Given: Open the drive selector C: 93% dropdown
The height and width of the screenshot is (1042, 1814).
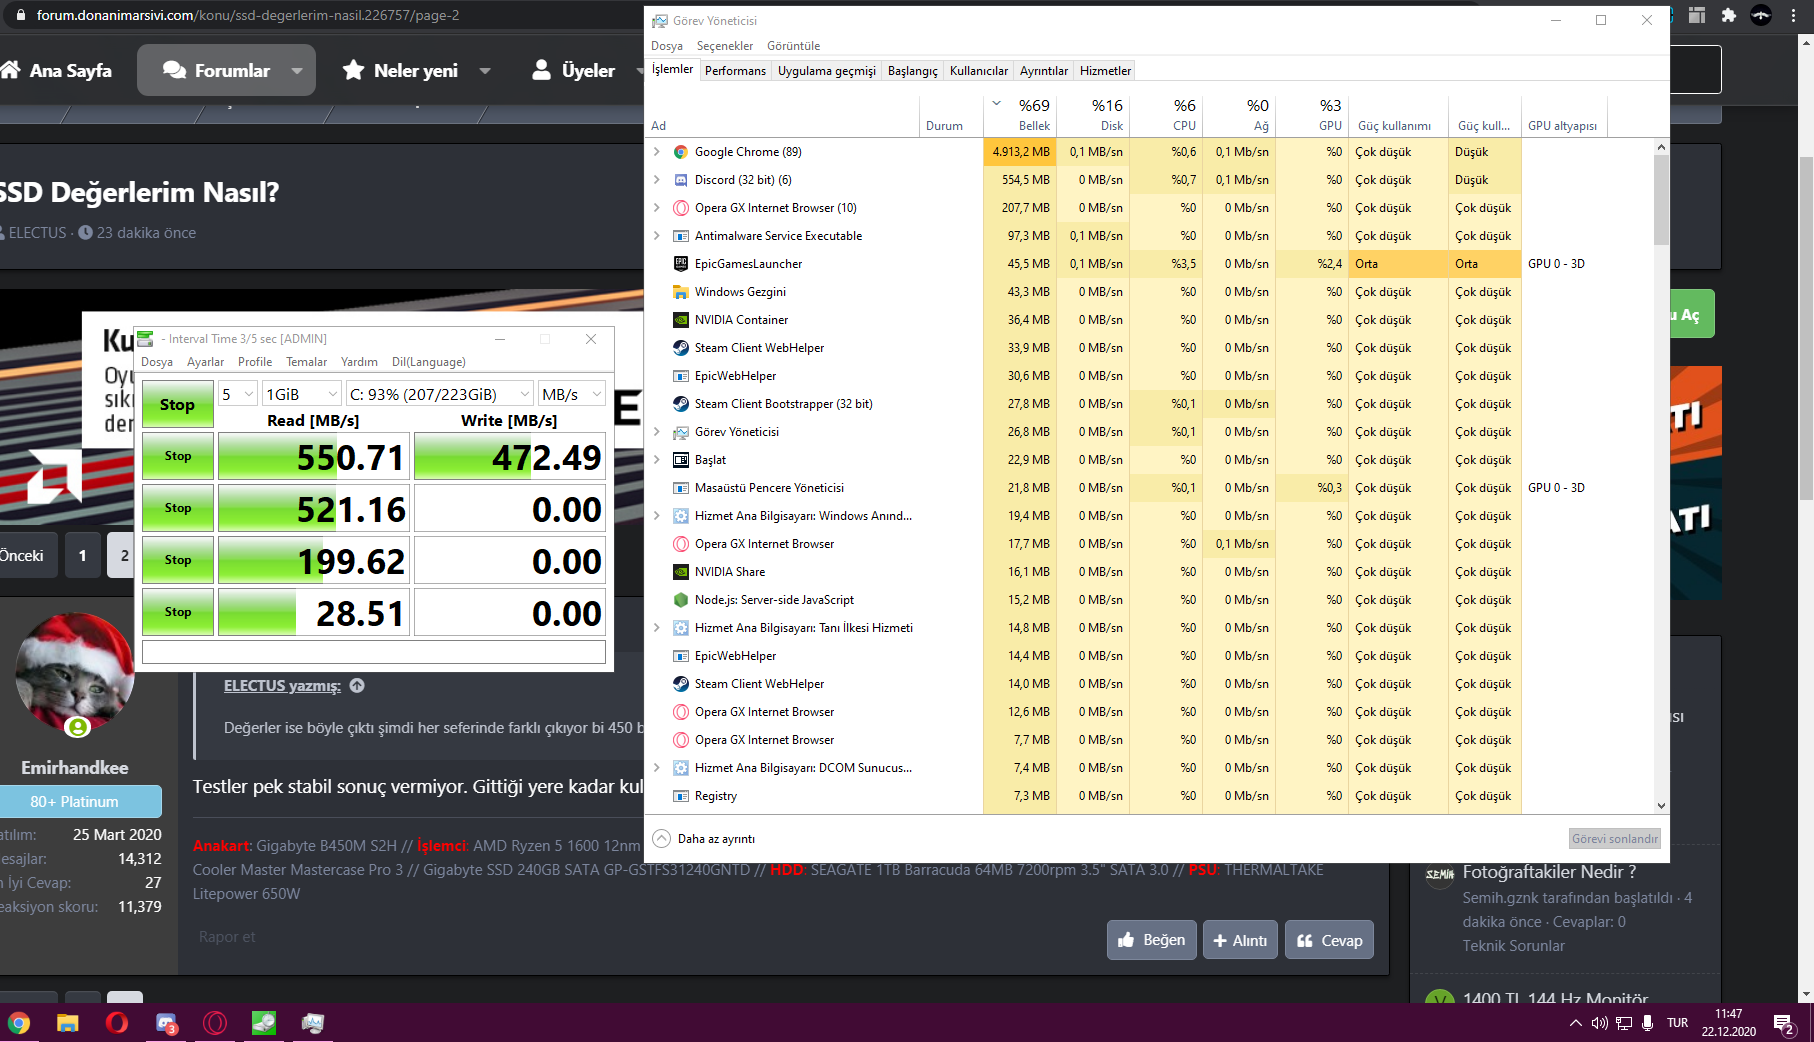Looking at the screenshot, I should [x=440, y=394].
